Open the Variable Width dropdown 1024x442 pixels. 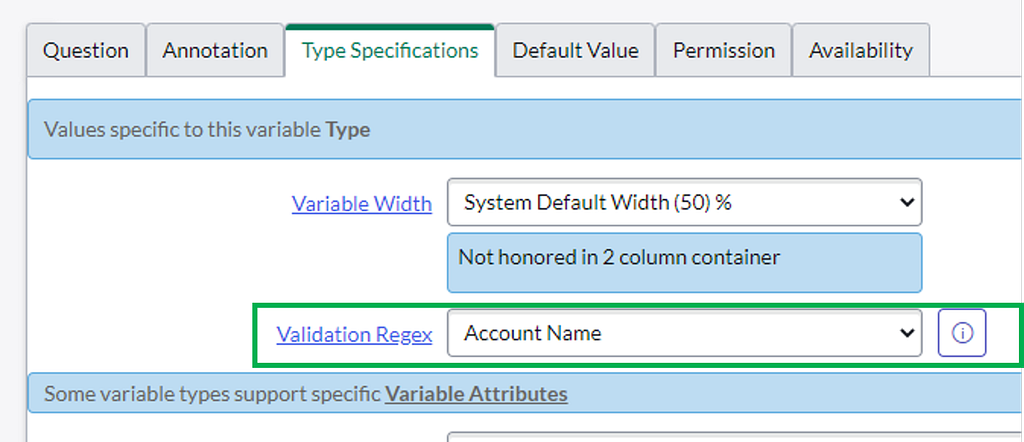point(684,202)
